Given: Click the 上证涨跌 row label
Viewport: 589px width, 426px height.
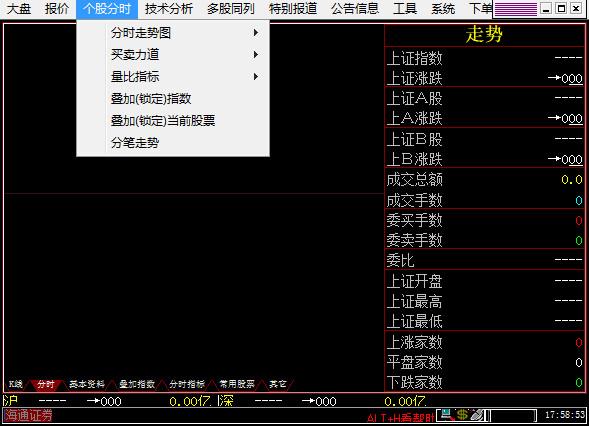Looking at the screenshot, I should coord(415,78).
